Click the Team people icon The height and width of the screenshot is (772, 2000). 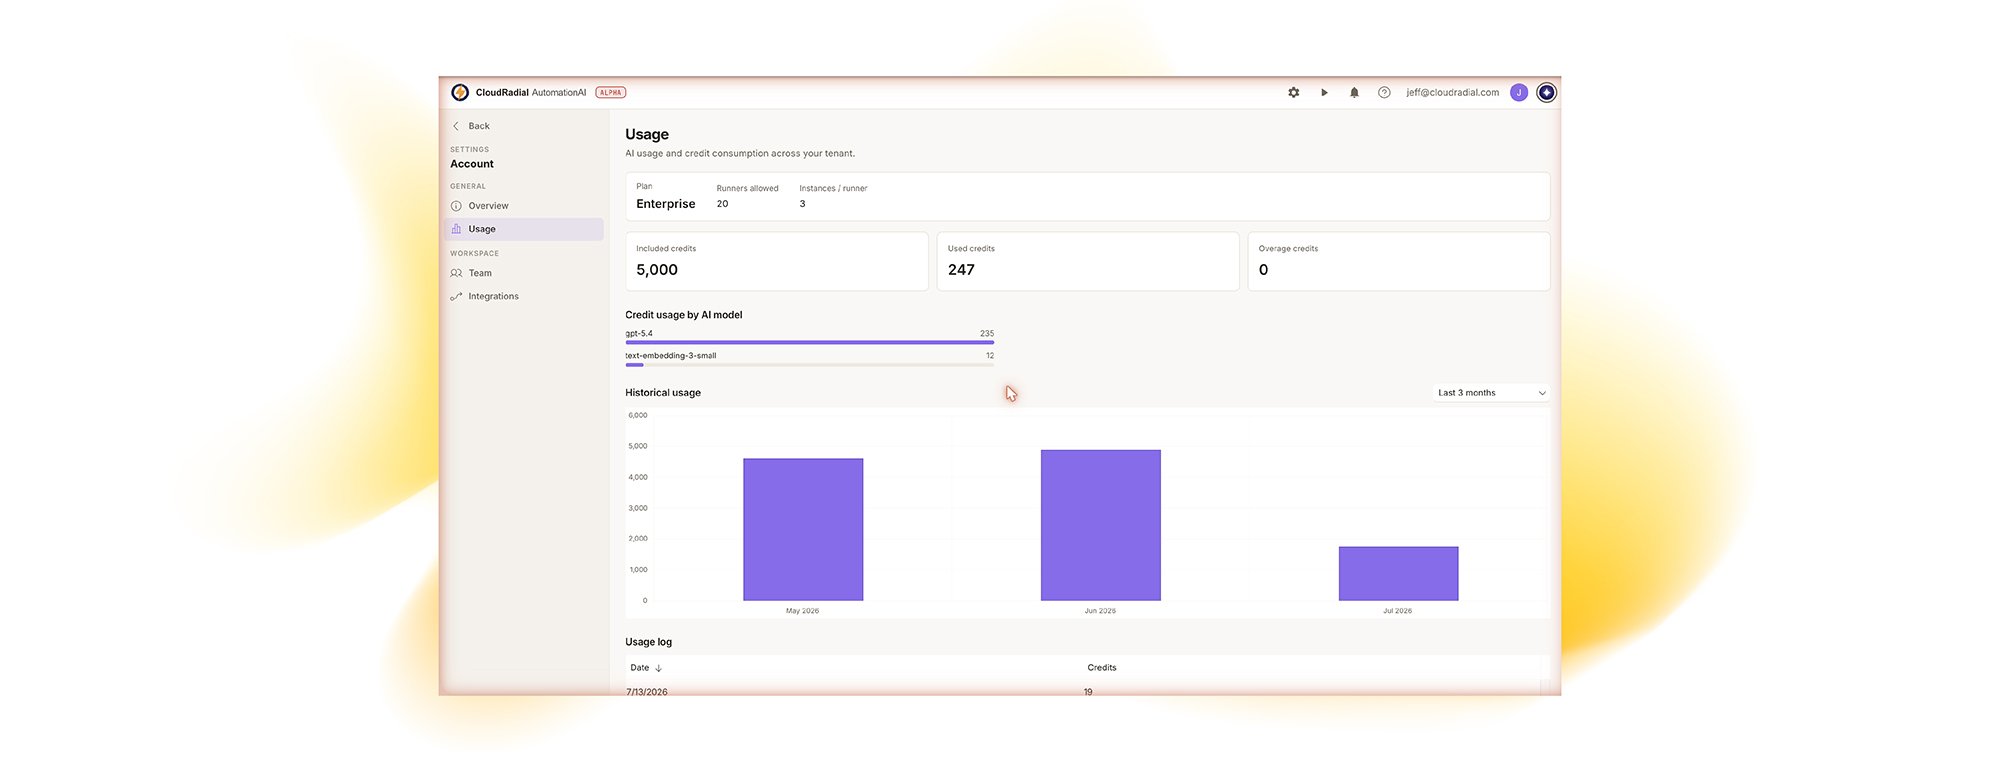coord(456,273)
